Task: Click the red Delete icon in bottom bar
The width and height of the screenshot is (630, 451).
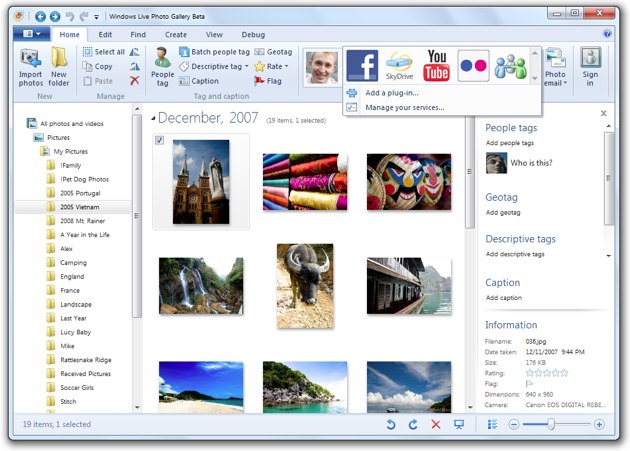Action: coord(435,425)
